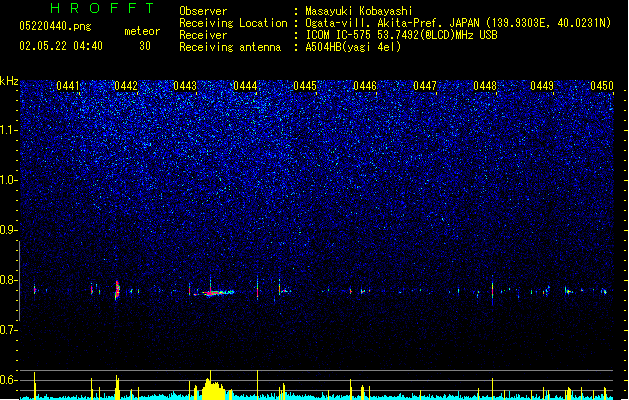Click the 0447 time marker
This screenshot has height=400, width=629.
[x=425, y=86]
